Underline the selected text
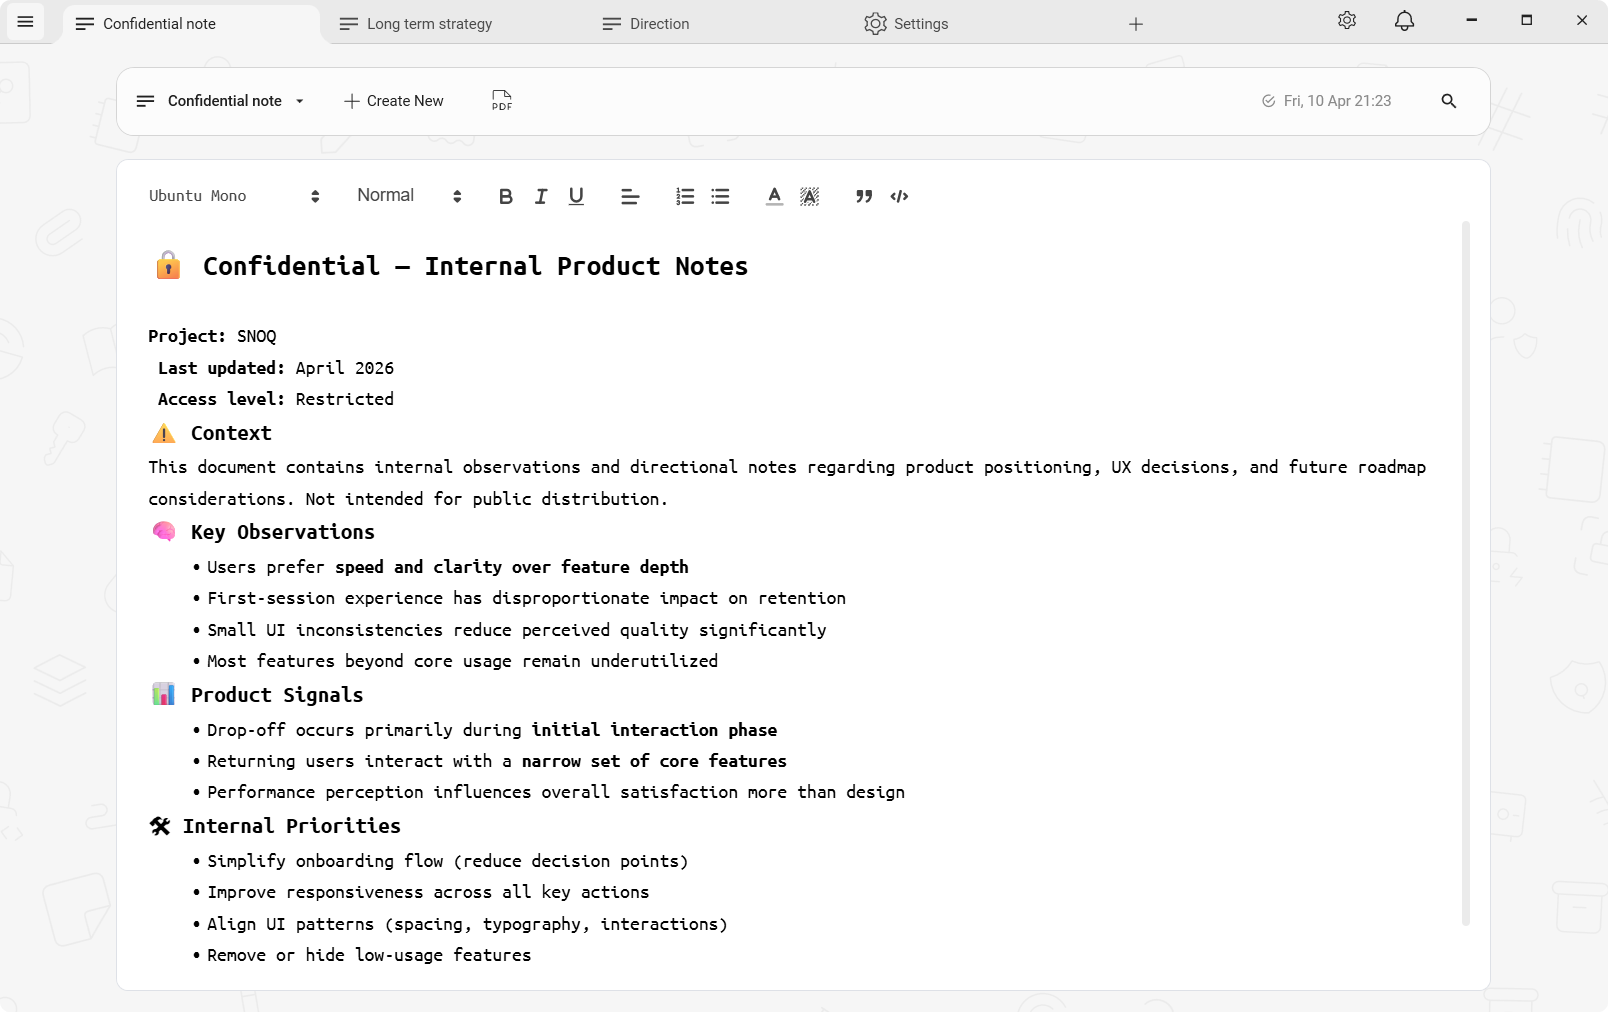1608x1012 pixels. (x=576, y=196)
